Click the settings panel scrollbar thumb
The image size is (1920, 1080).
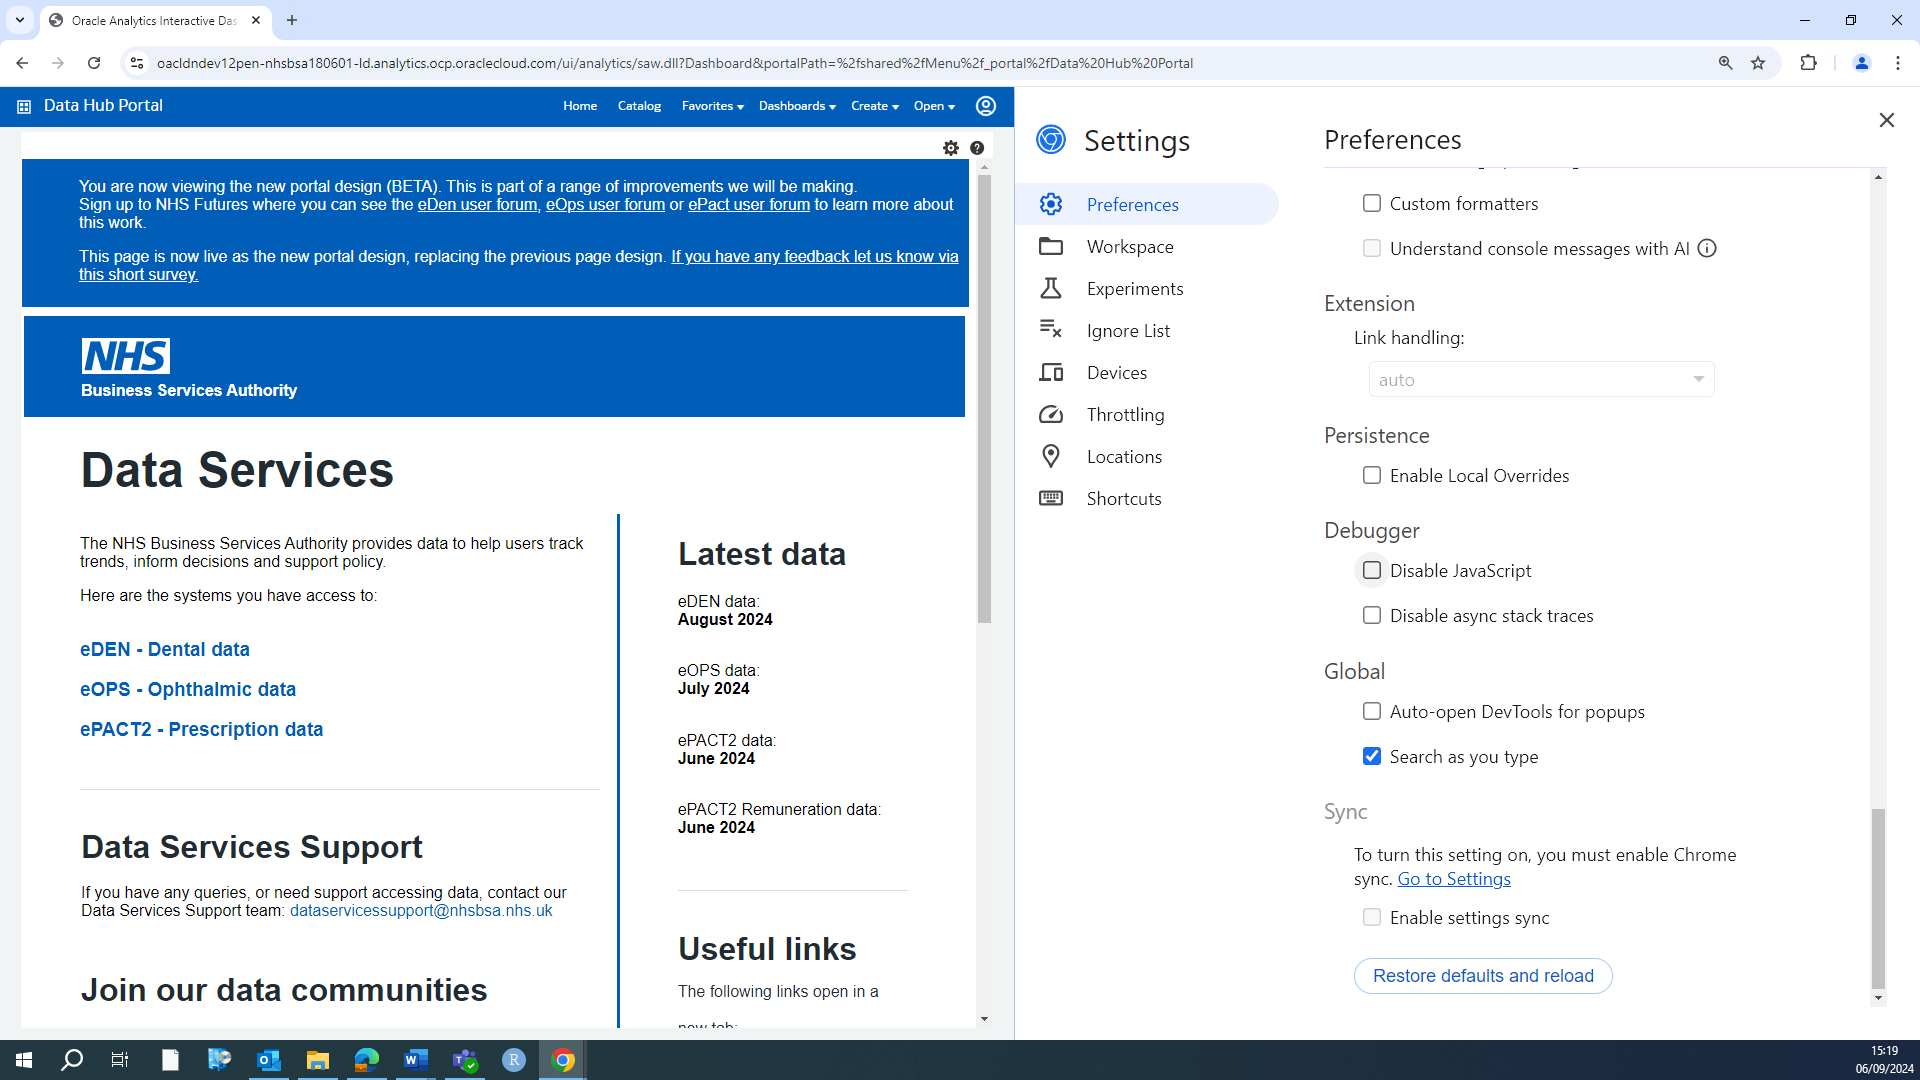click(1878, 897)
